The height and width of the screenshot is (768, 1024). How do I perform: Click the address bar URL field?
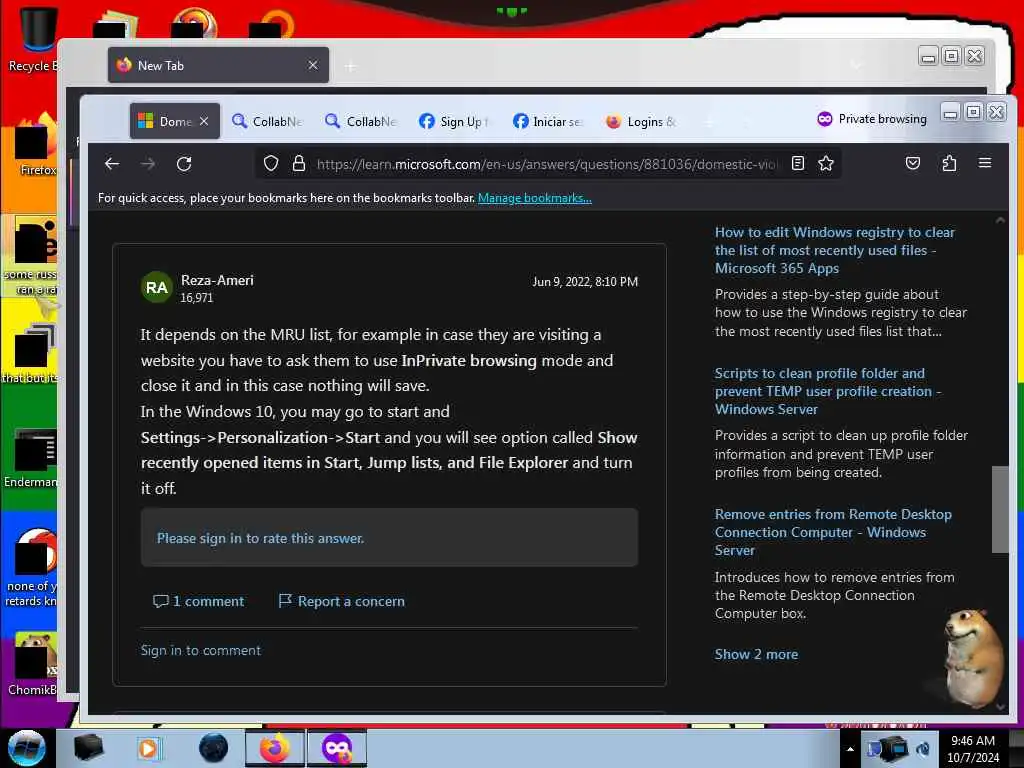(547, 164)
